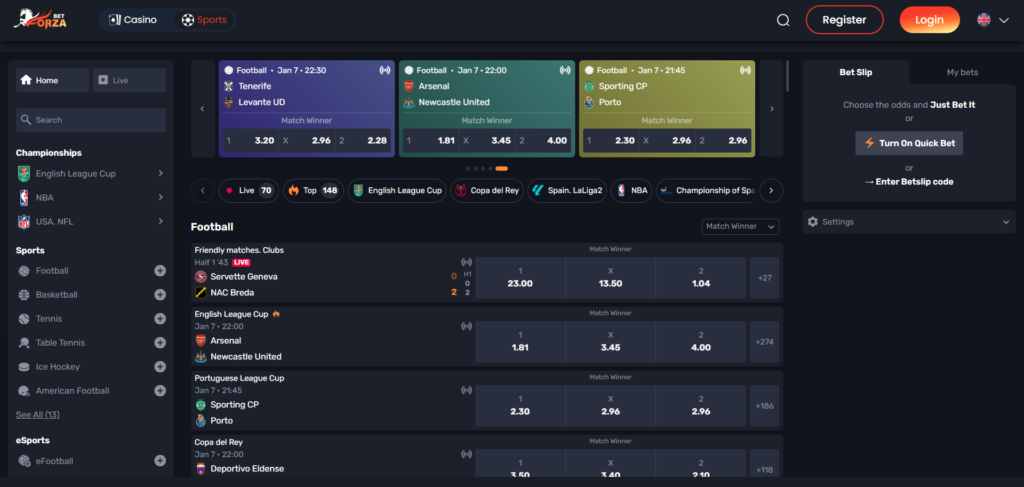
Task: Select the Live filter chip
Action: point(250,190)
